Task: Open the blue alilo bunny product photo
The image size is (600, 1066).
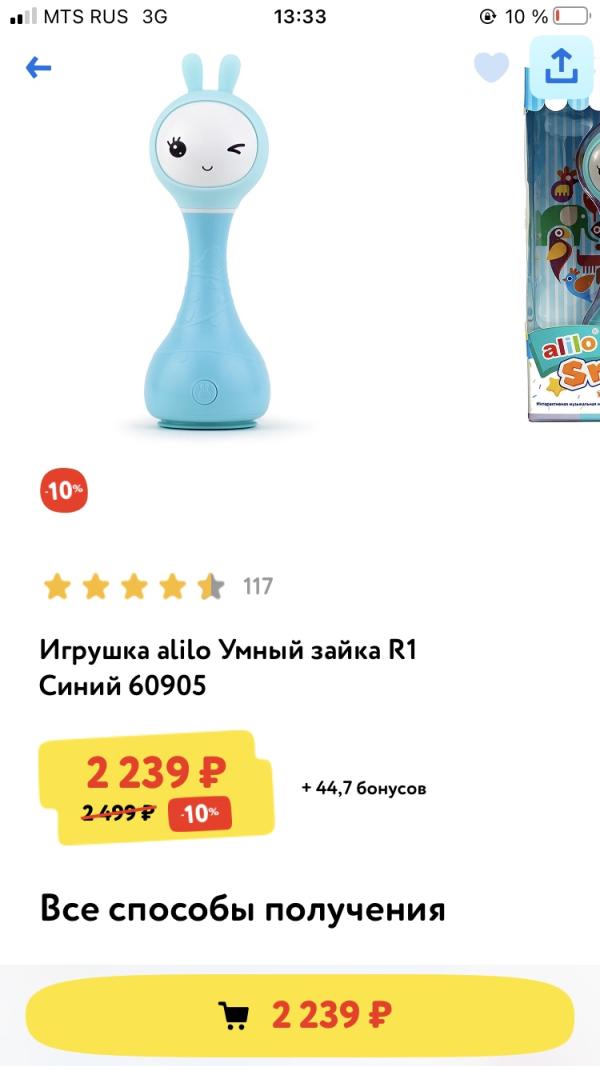Action: tap(207, 241)
